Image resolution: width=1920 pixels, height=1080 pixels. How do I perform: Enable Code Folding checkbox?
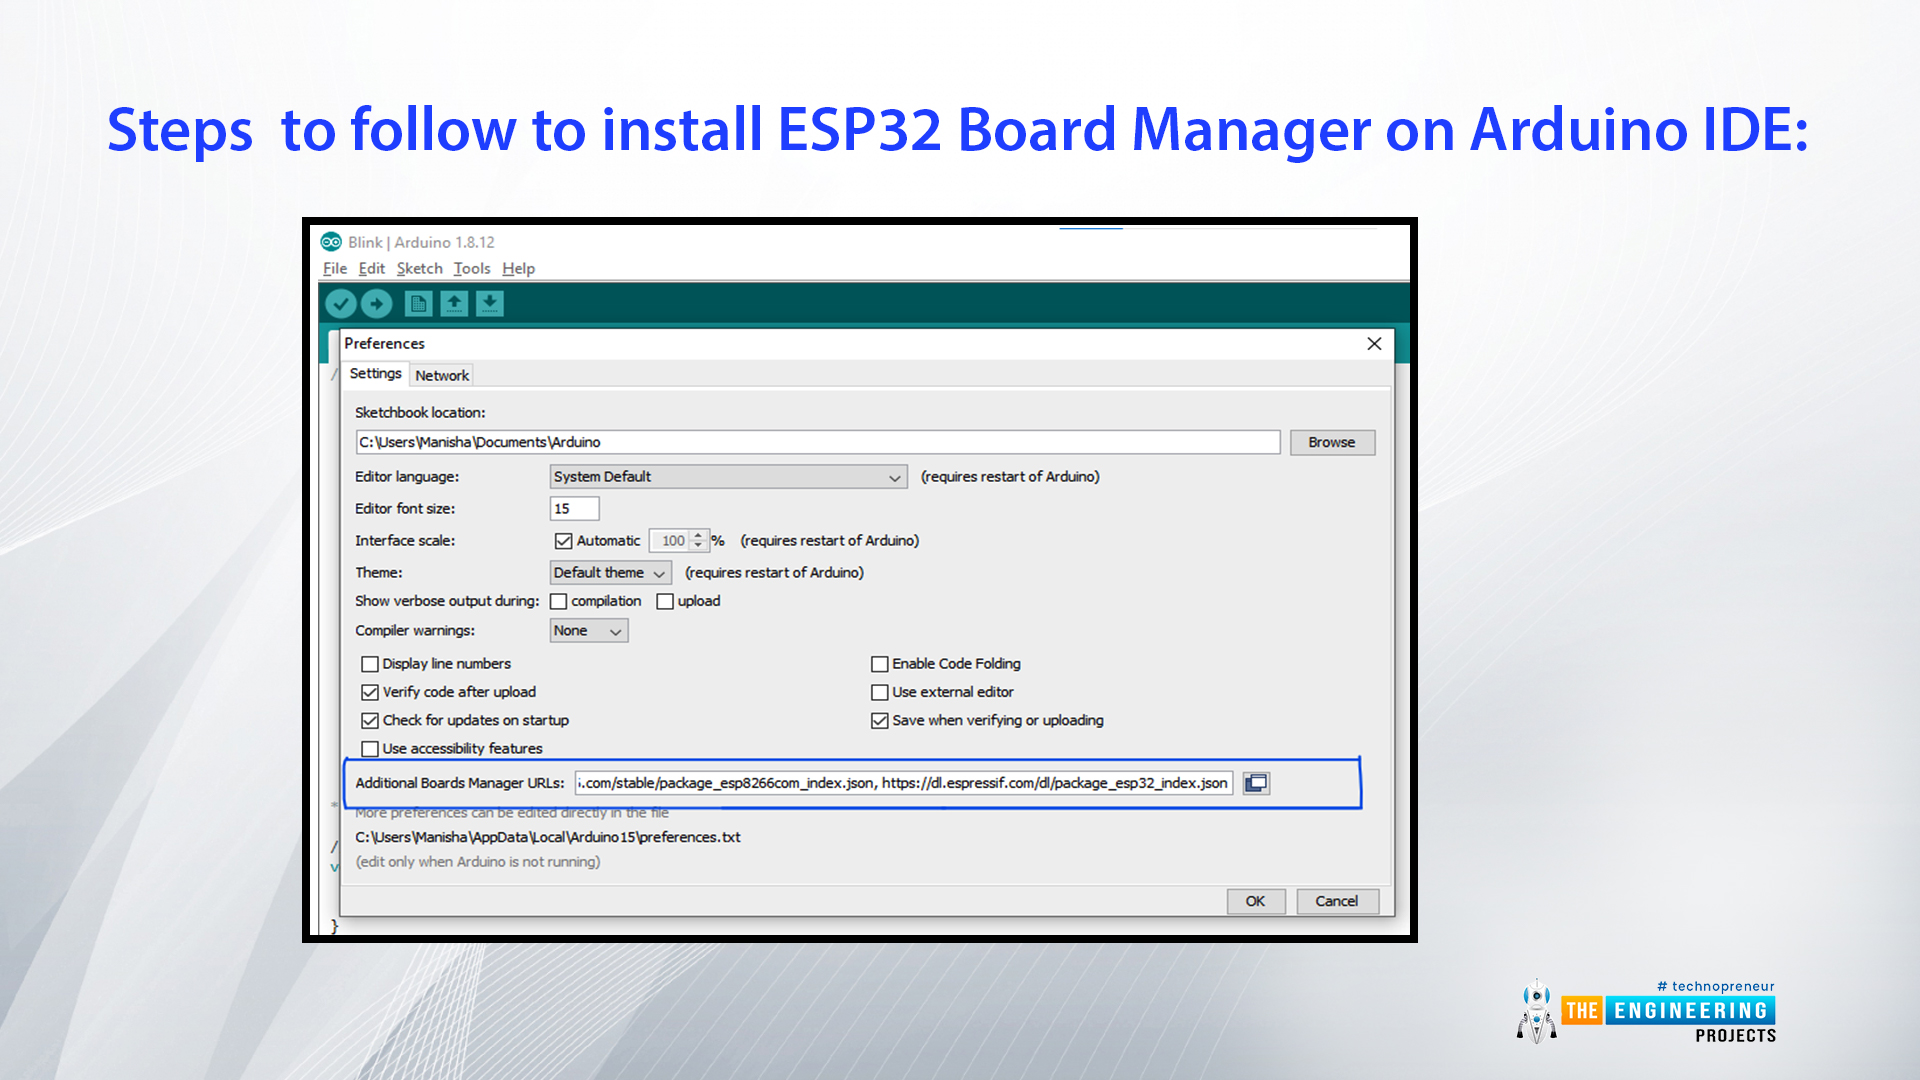(x=880, y=664)
